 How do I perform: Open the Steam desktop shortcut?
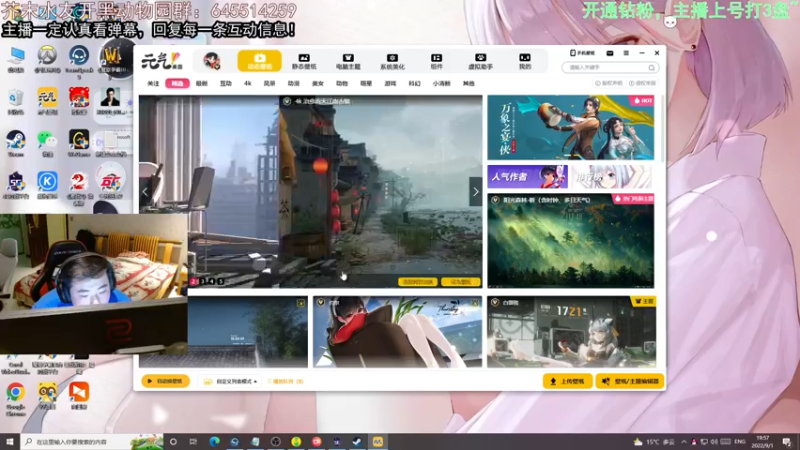click(16, 143)
